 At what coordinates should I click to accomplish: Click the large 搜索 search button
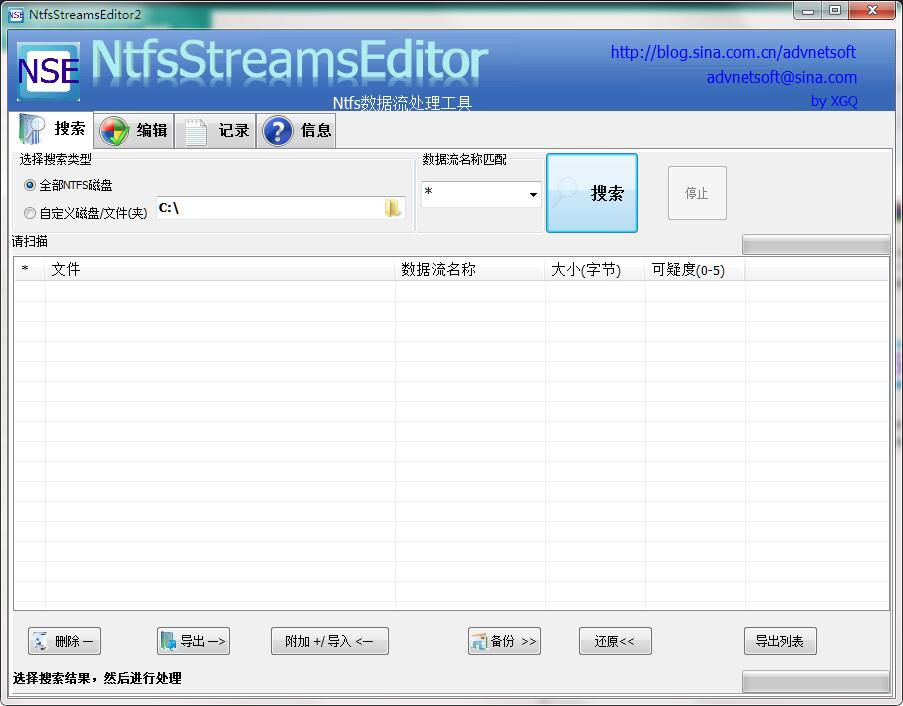[591, 193]
